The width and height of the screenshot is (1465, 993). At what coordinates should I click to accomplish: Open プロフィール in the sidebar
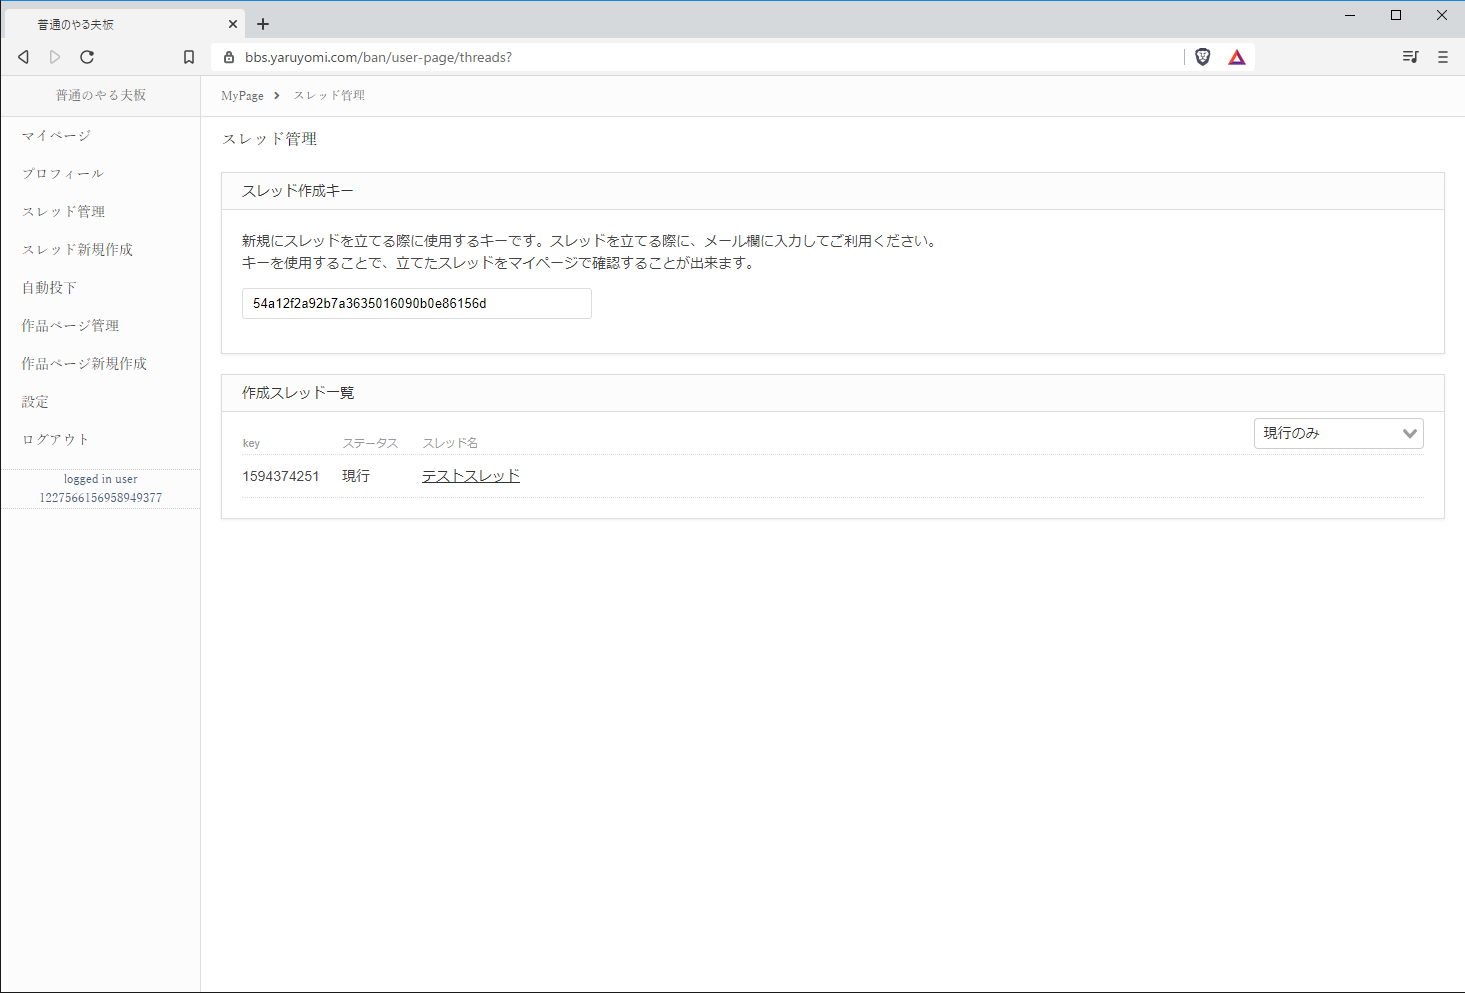coord(63,173)
